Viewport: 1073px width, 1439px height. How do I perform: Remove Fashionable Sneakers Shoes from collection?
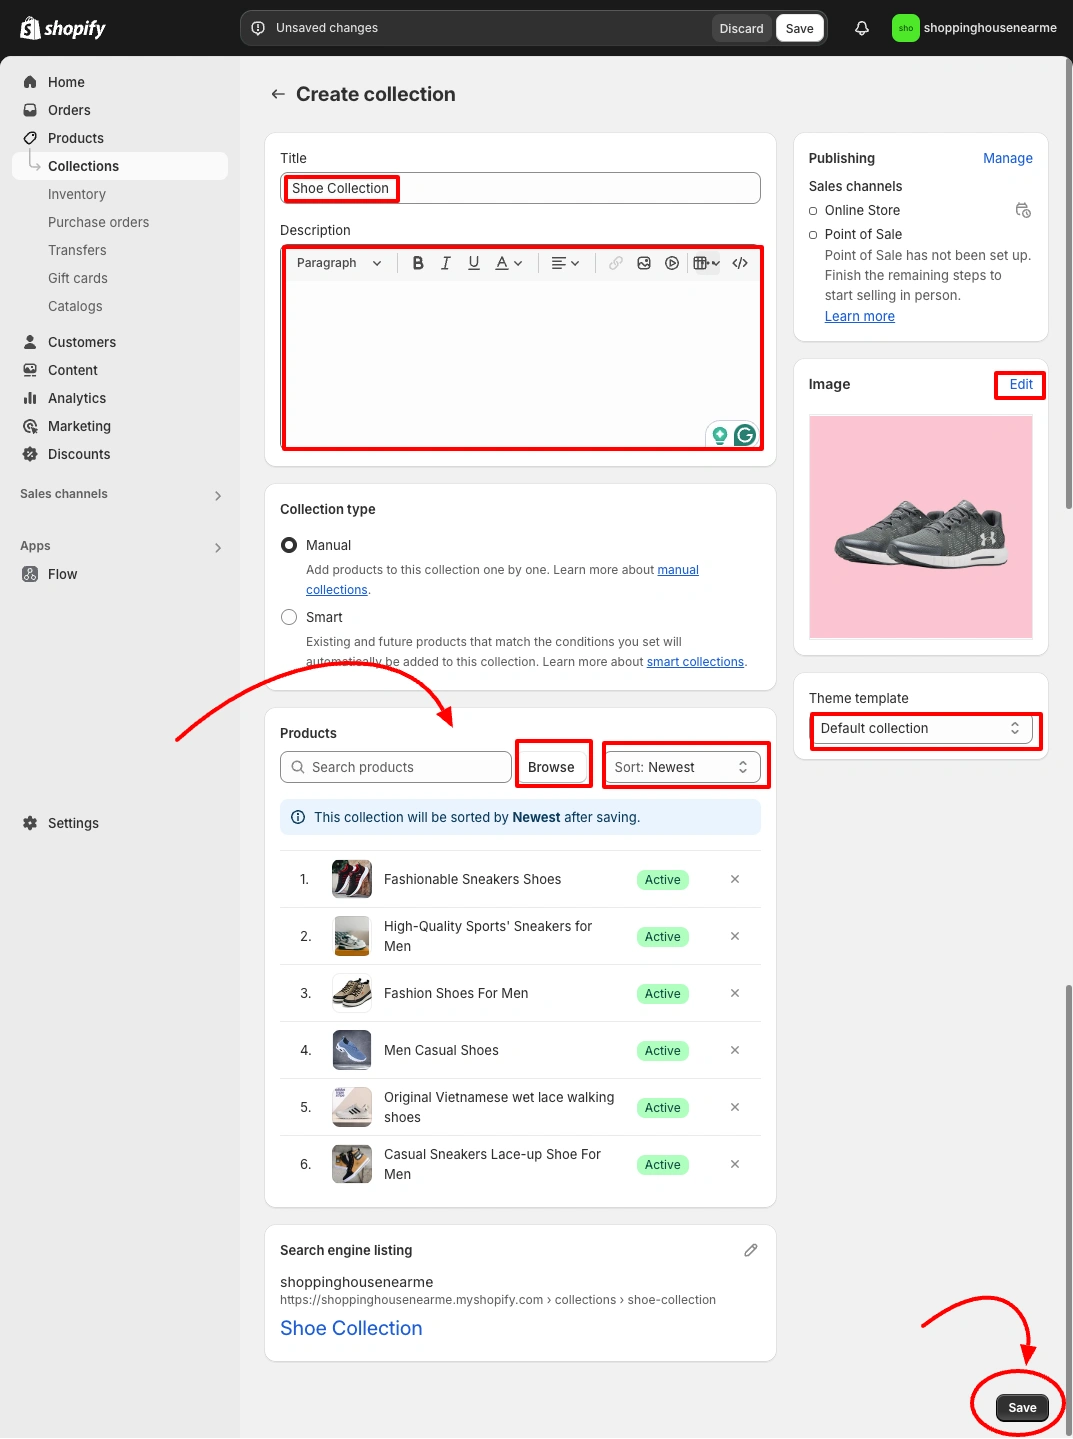735,879
